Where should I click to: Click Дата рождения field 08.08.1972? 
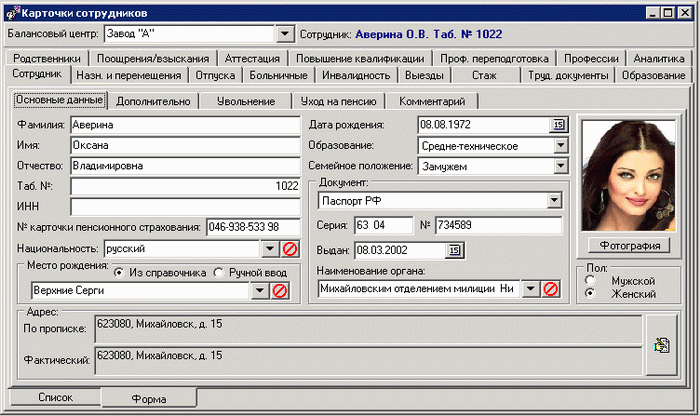point(484,125)
